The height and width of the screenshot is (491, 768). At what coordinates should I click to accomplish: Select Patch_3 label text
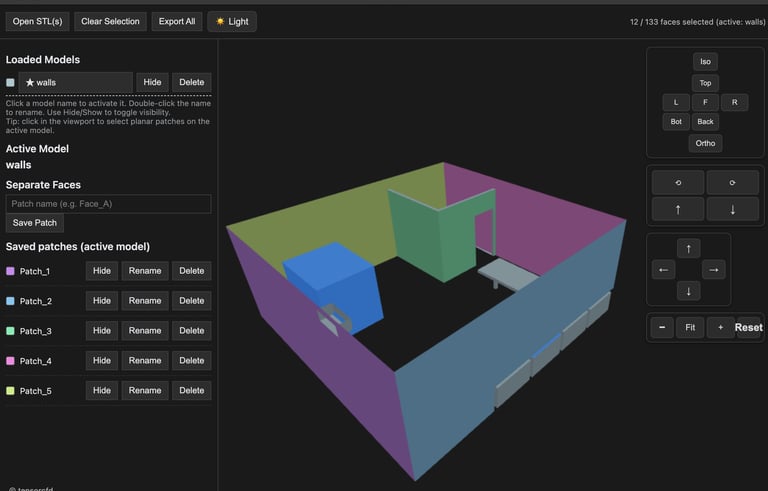(35, 331)
